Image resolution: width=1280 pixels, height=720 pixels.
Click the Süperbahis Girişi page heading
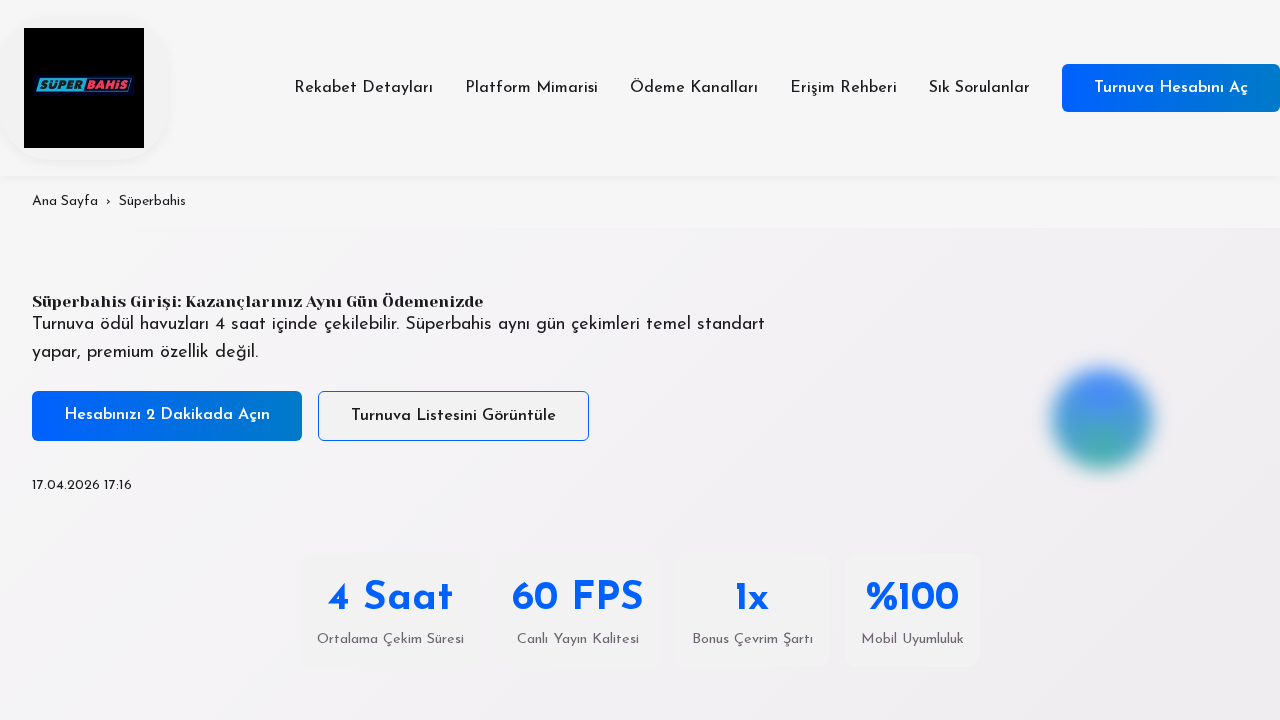click(x=257, y=301)
